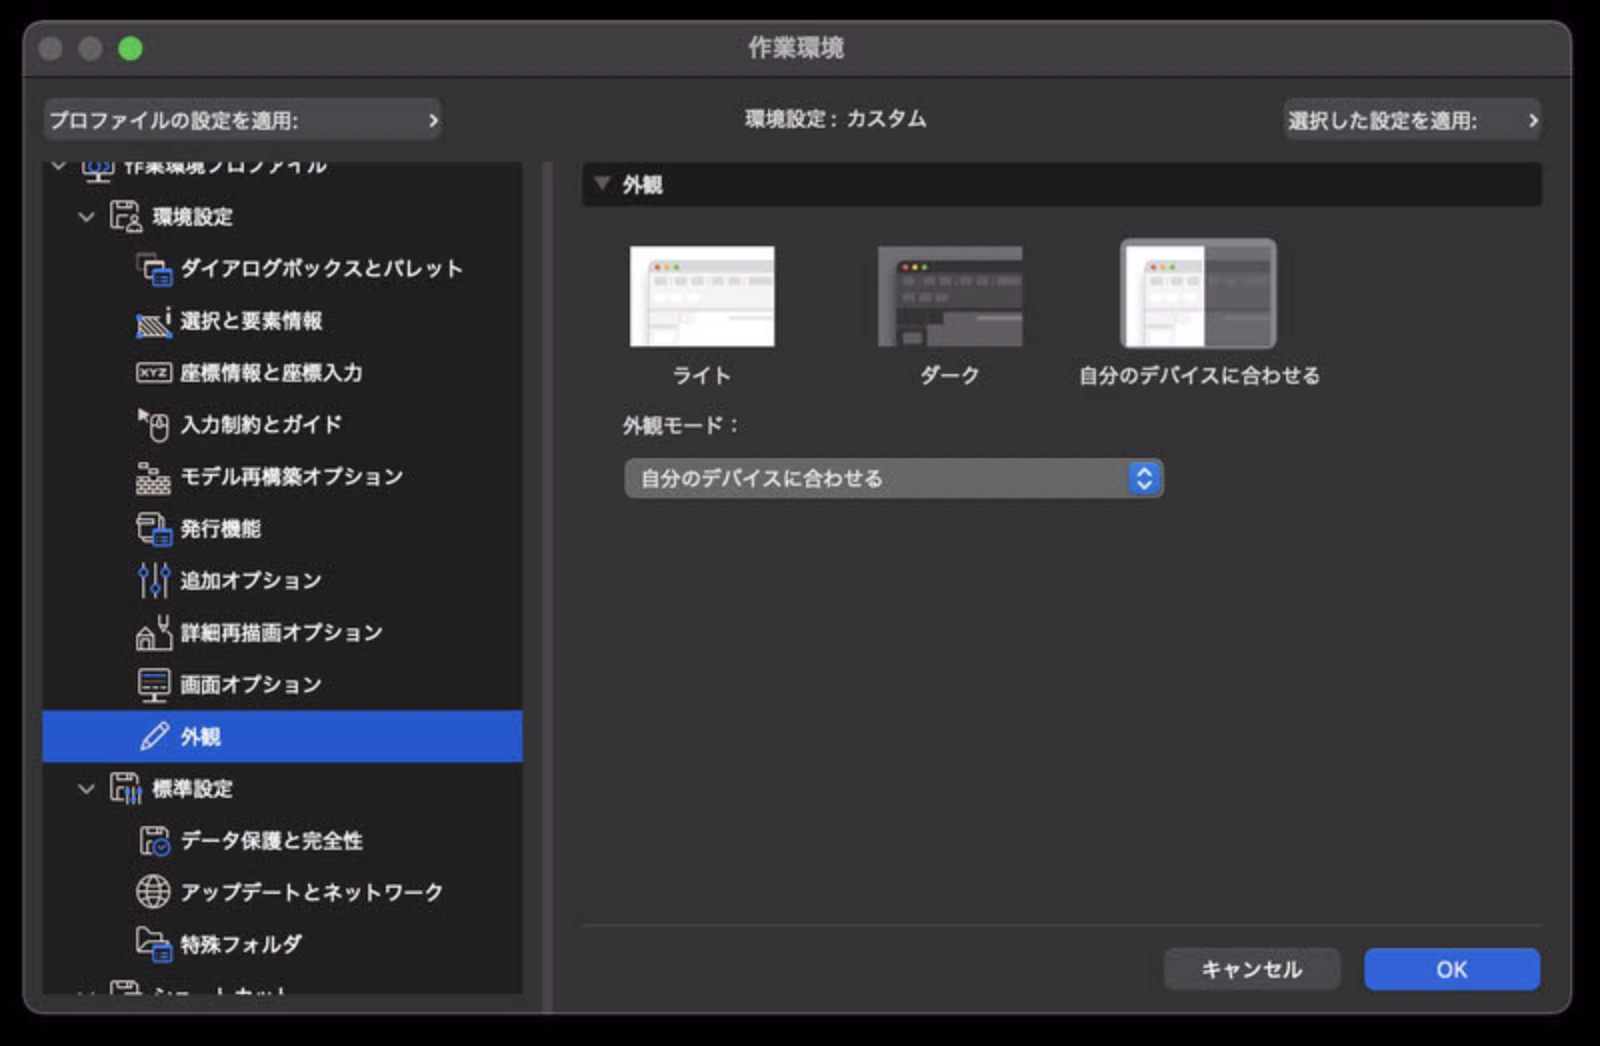Click the モデル再構築オプション icon
Viewport: 1600px width, 1046px height.
[154, 477]
